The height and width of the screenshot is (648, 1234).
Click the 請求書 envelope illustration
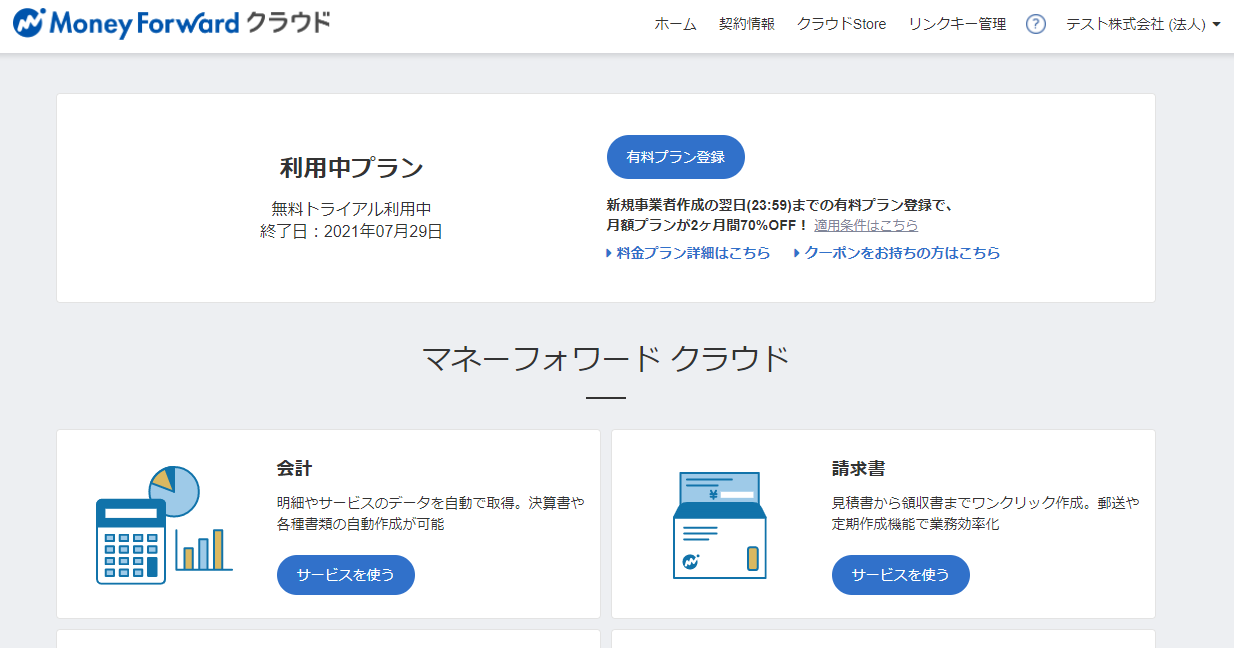[720, 525]
